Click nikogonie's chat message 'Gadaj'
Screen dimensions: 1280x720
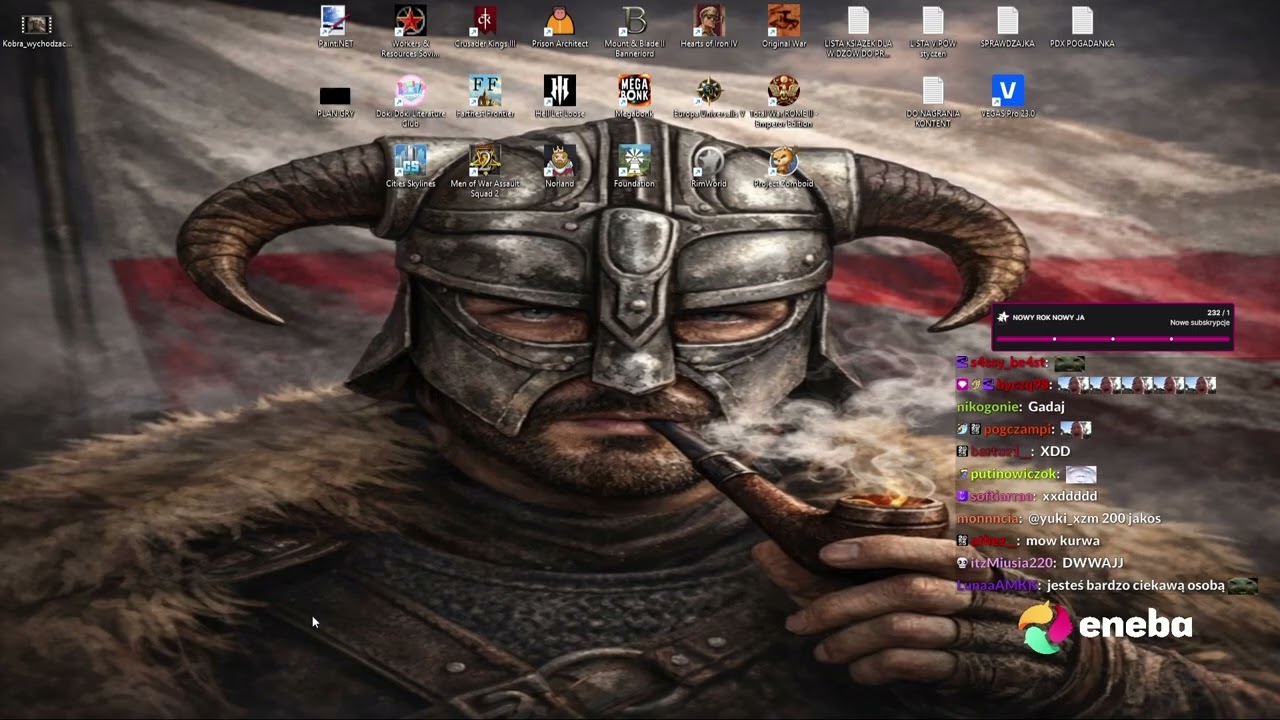pos(1046,407)
